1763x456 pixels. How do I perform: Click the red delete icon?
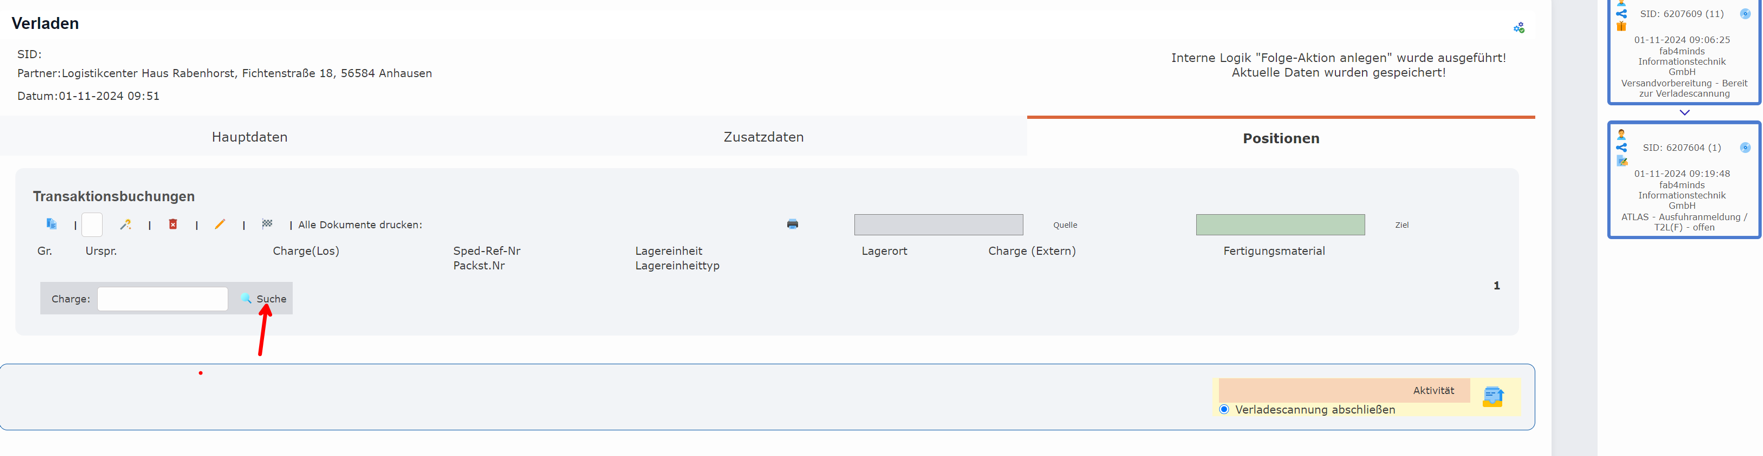click(173, 224)
